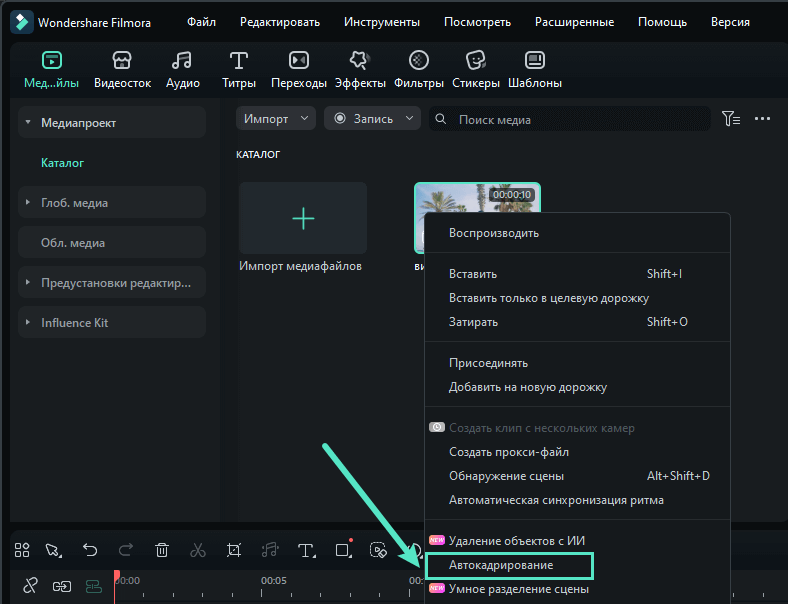The image size is (788, 604).
Task: Toggle the auto-link chain icon on timeline
Action: pyautogui.click(x=62, y=586)
